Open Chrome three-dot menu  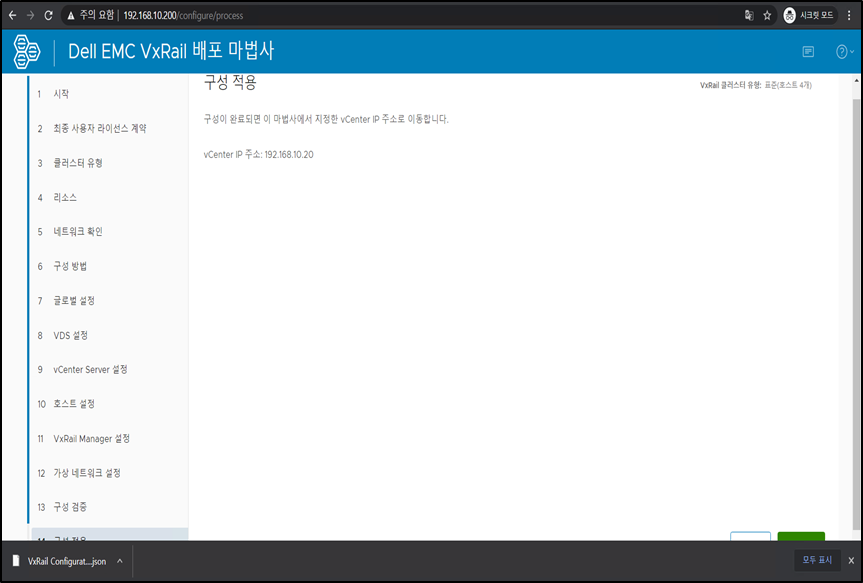click(x=849, y=15)
